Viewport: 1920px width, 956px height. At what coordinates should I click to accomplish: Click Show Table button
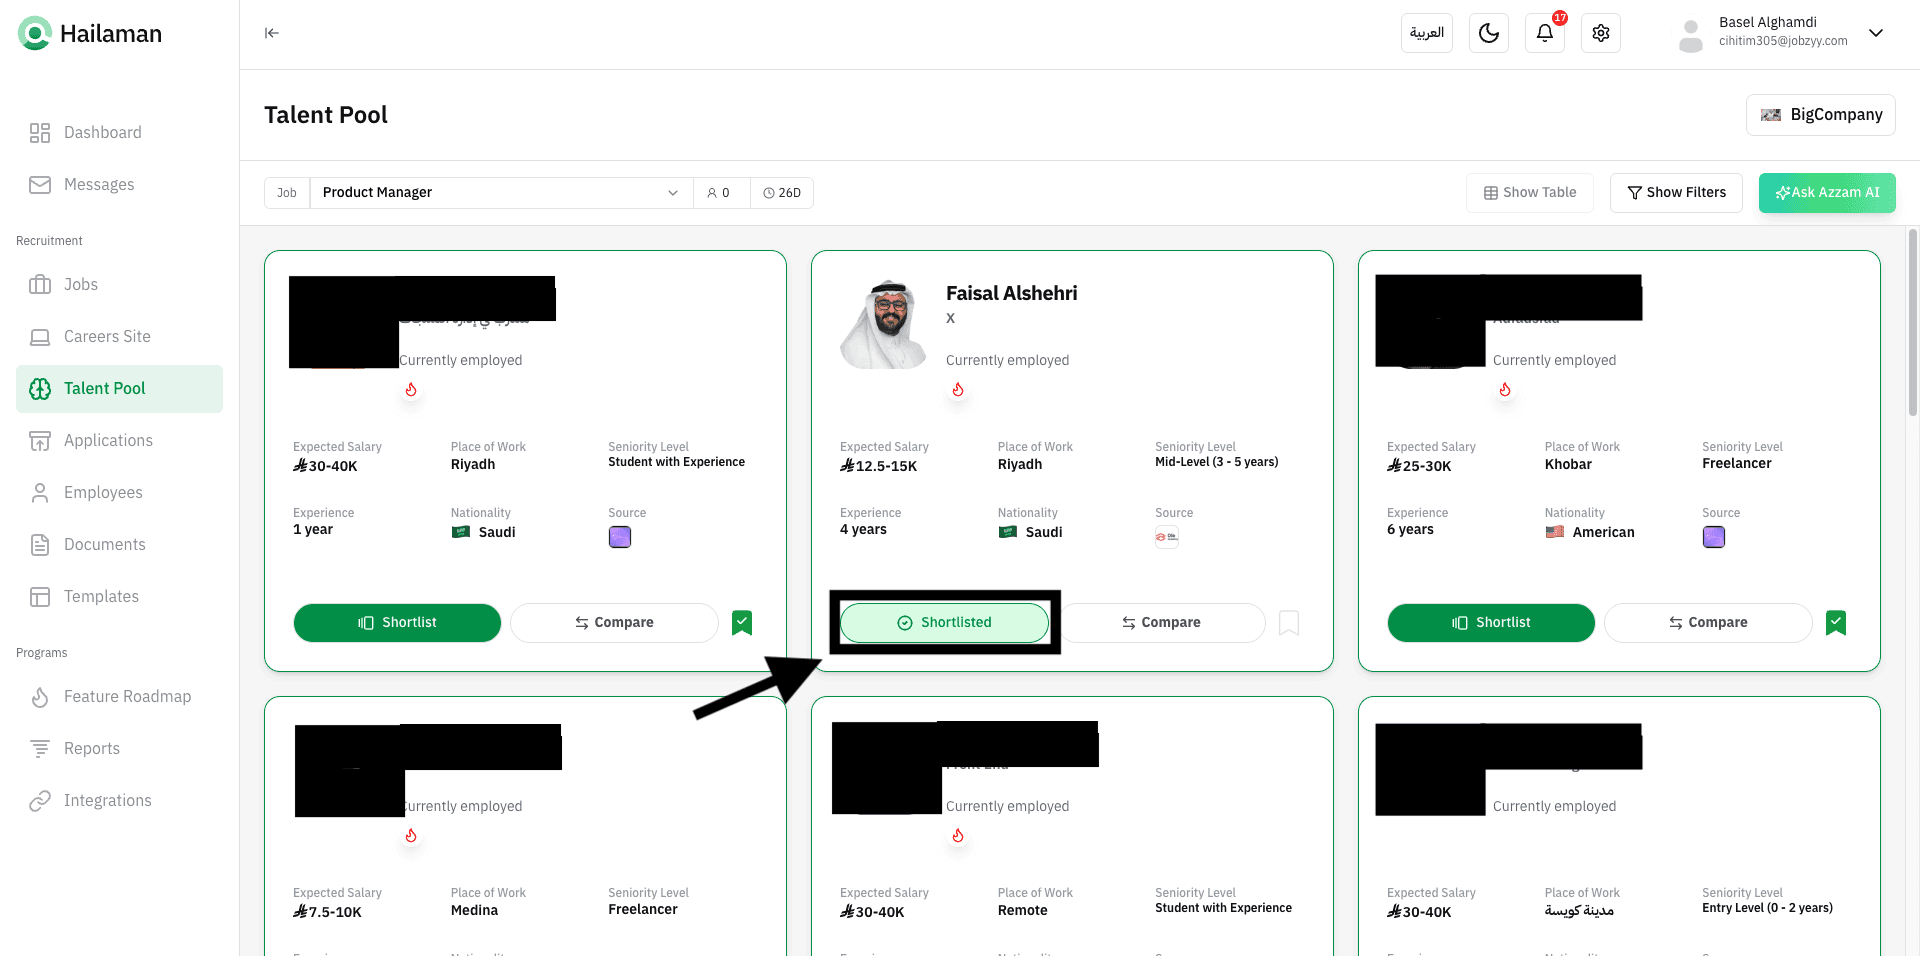(x=1530, y=193)
